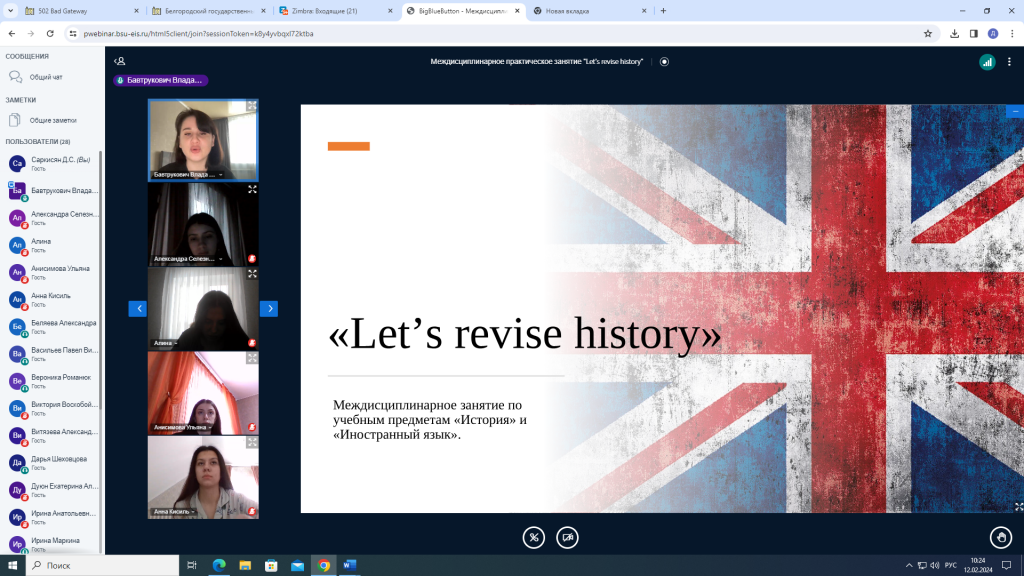Fullscreen Бавтрукович Влада webcam video
Screen dimensions: 1024x576
(251, 106)
